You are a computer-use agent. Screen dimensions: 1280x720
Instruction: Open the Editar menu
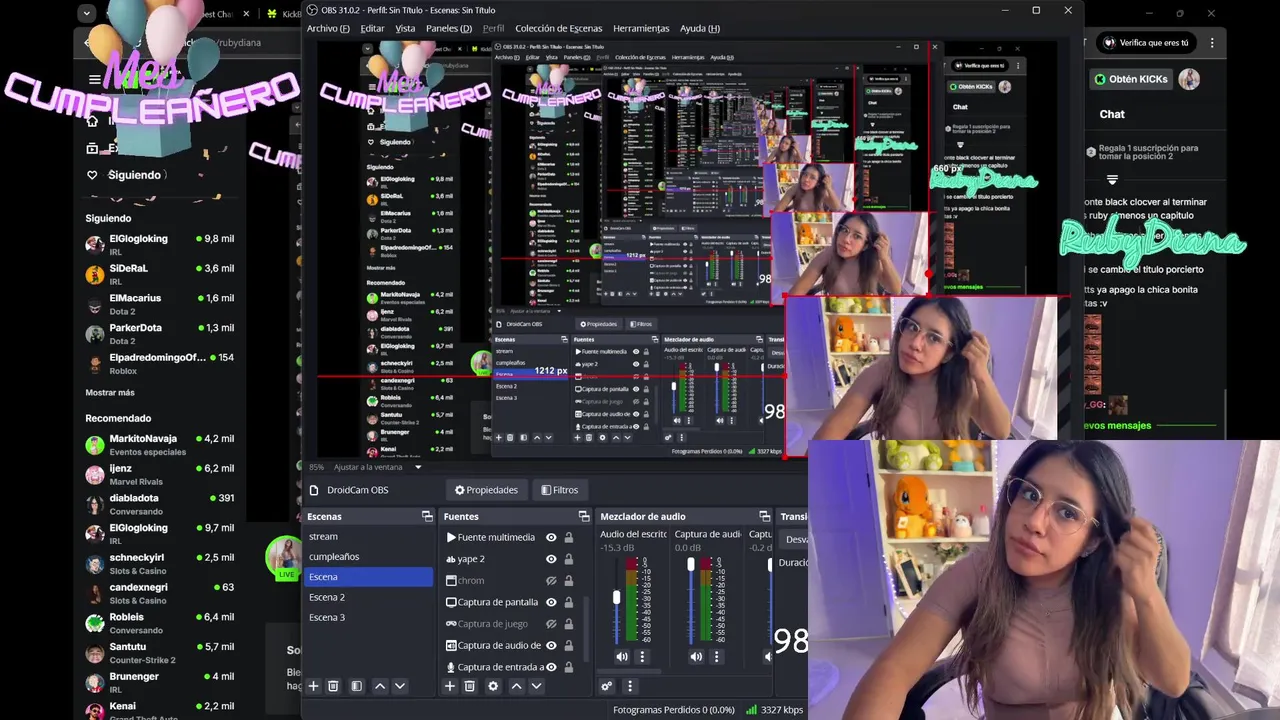pyautogui.click(x=372, y=28)
